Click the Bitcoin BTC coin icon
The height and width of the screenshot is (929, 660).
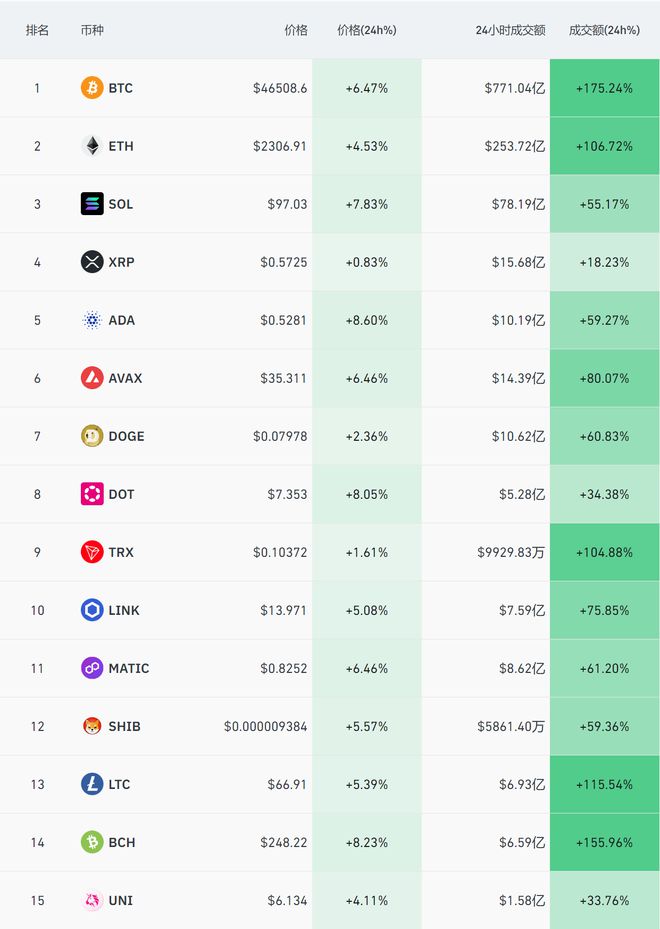click(92, 88)
